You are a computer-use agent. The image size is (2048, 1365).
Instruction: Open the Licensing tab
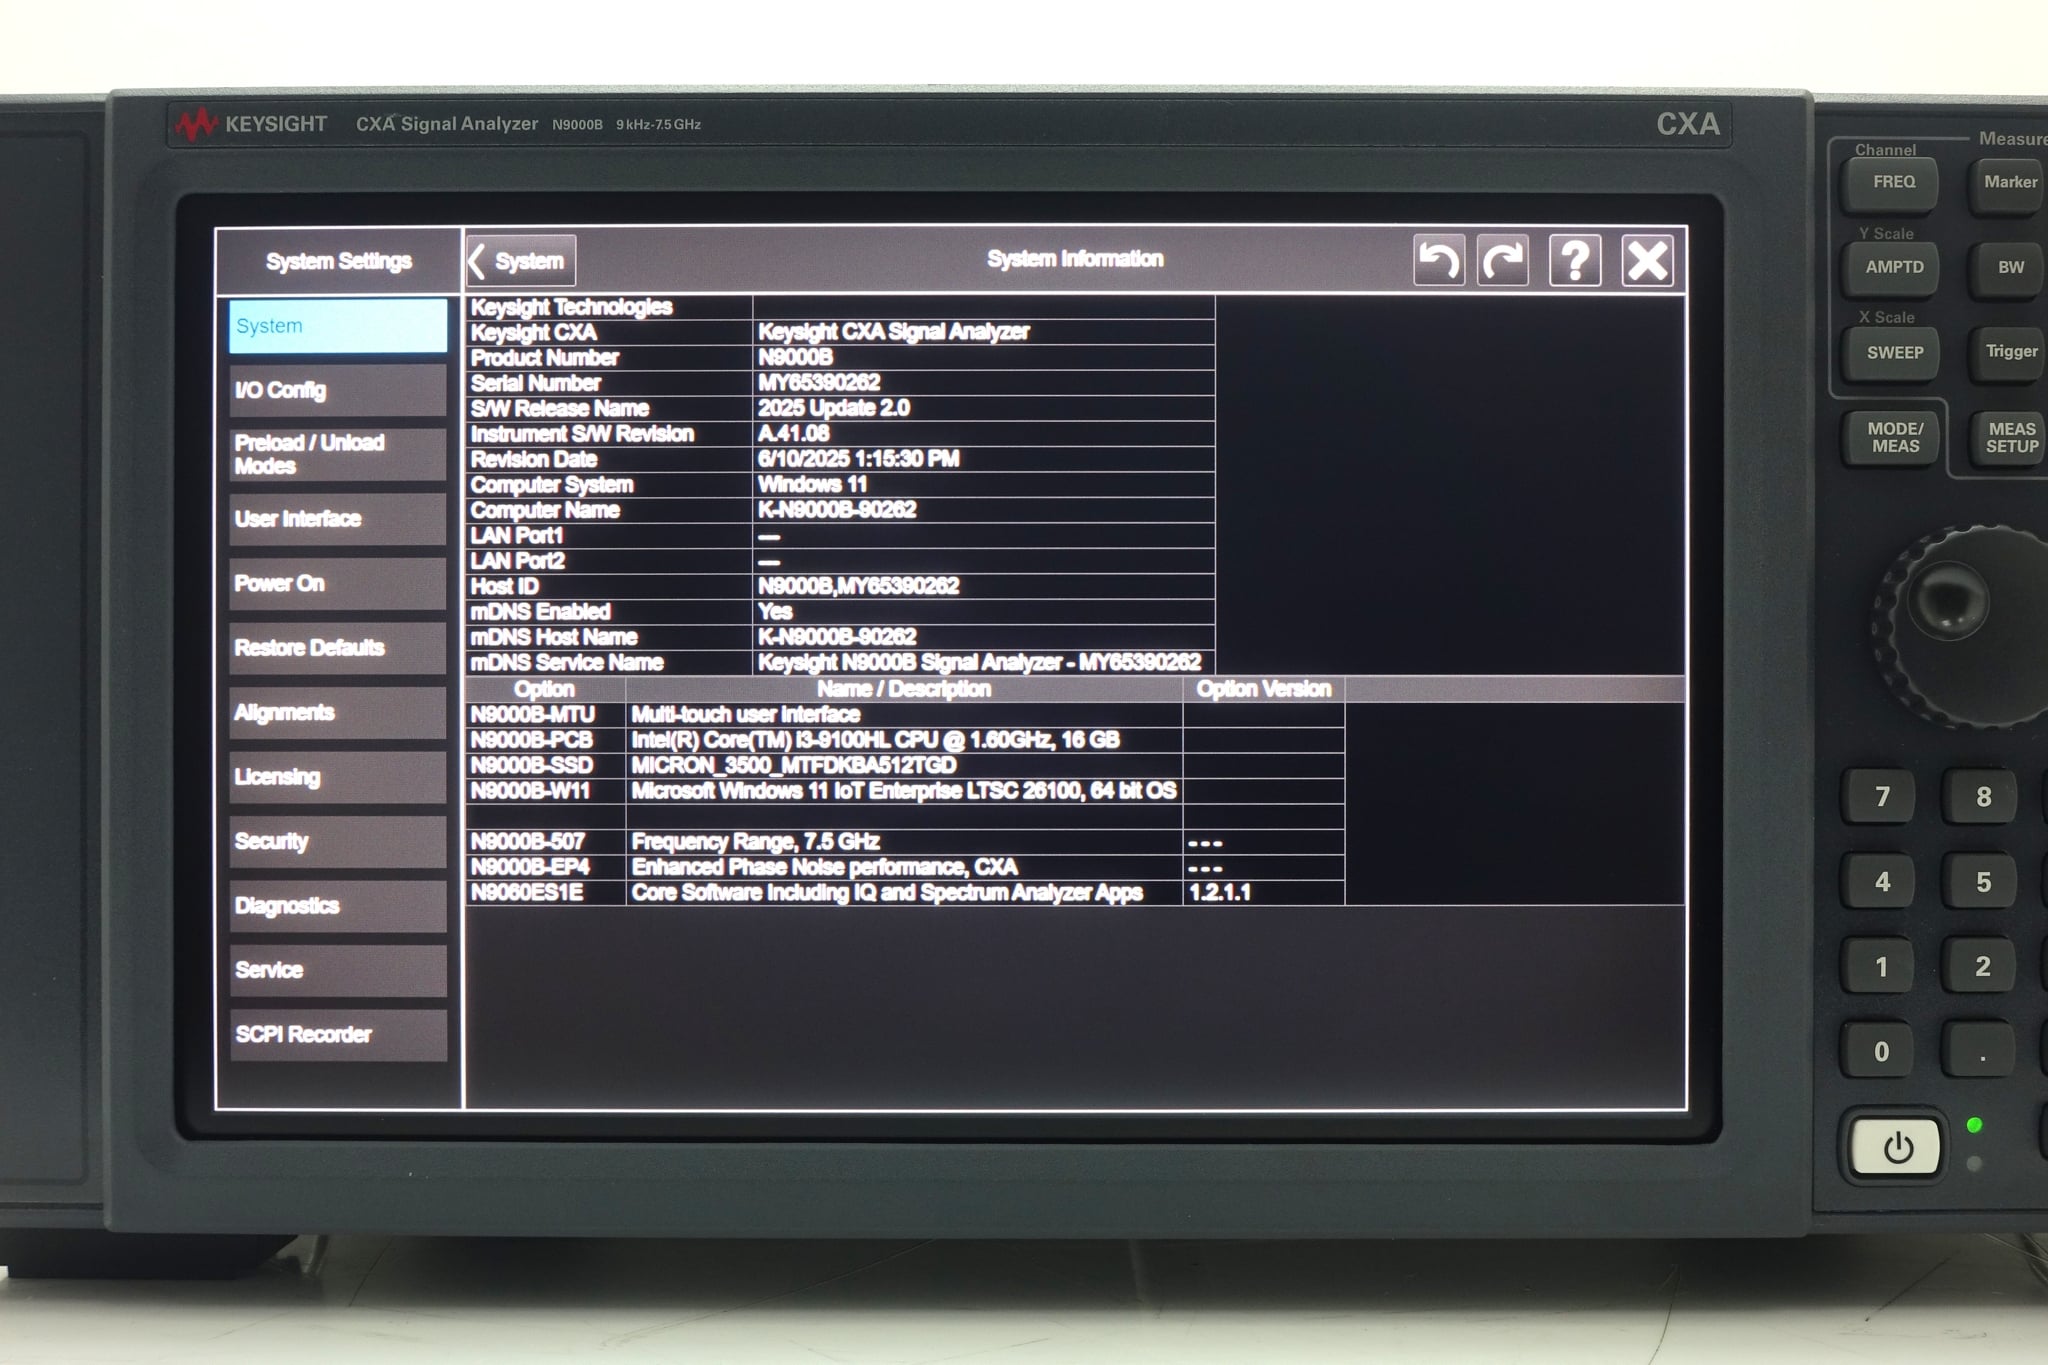point(338,777)
